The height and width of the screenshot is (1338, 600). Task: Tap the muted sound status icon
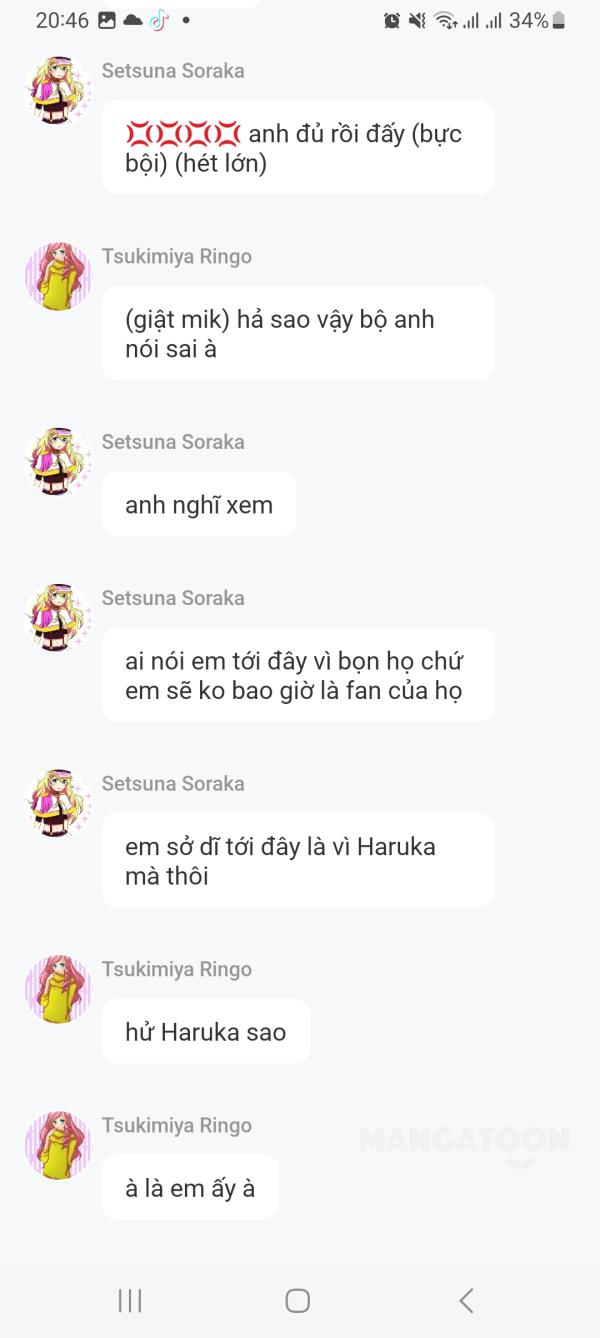[x=417, y=20]
